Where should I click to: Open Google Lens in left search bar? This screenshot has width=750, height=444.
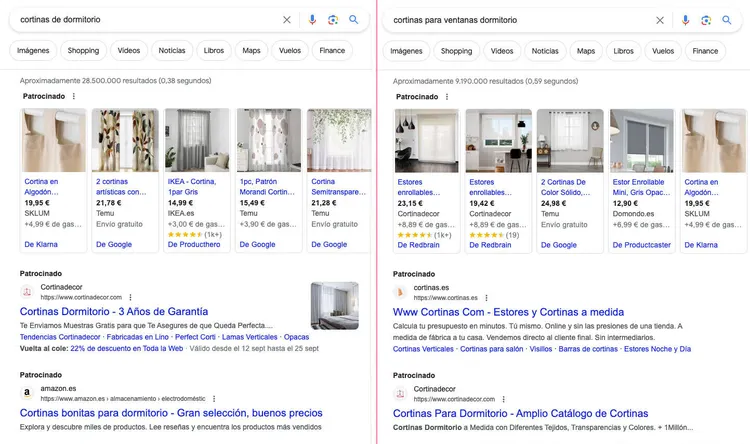click(x=333, y=20)
